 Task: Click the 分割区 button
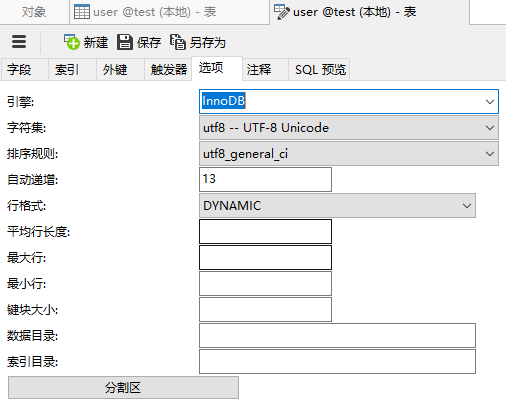[123, 388]
